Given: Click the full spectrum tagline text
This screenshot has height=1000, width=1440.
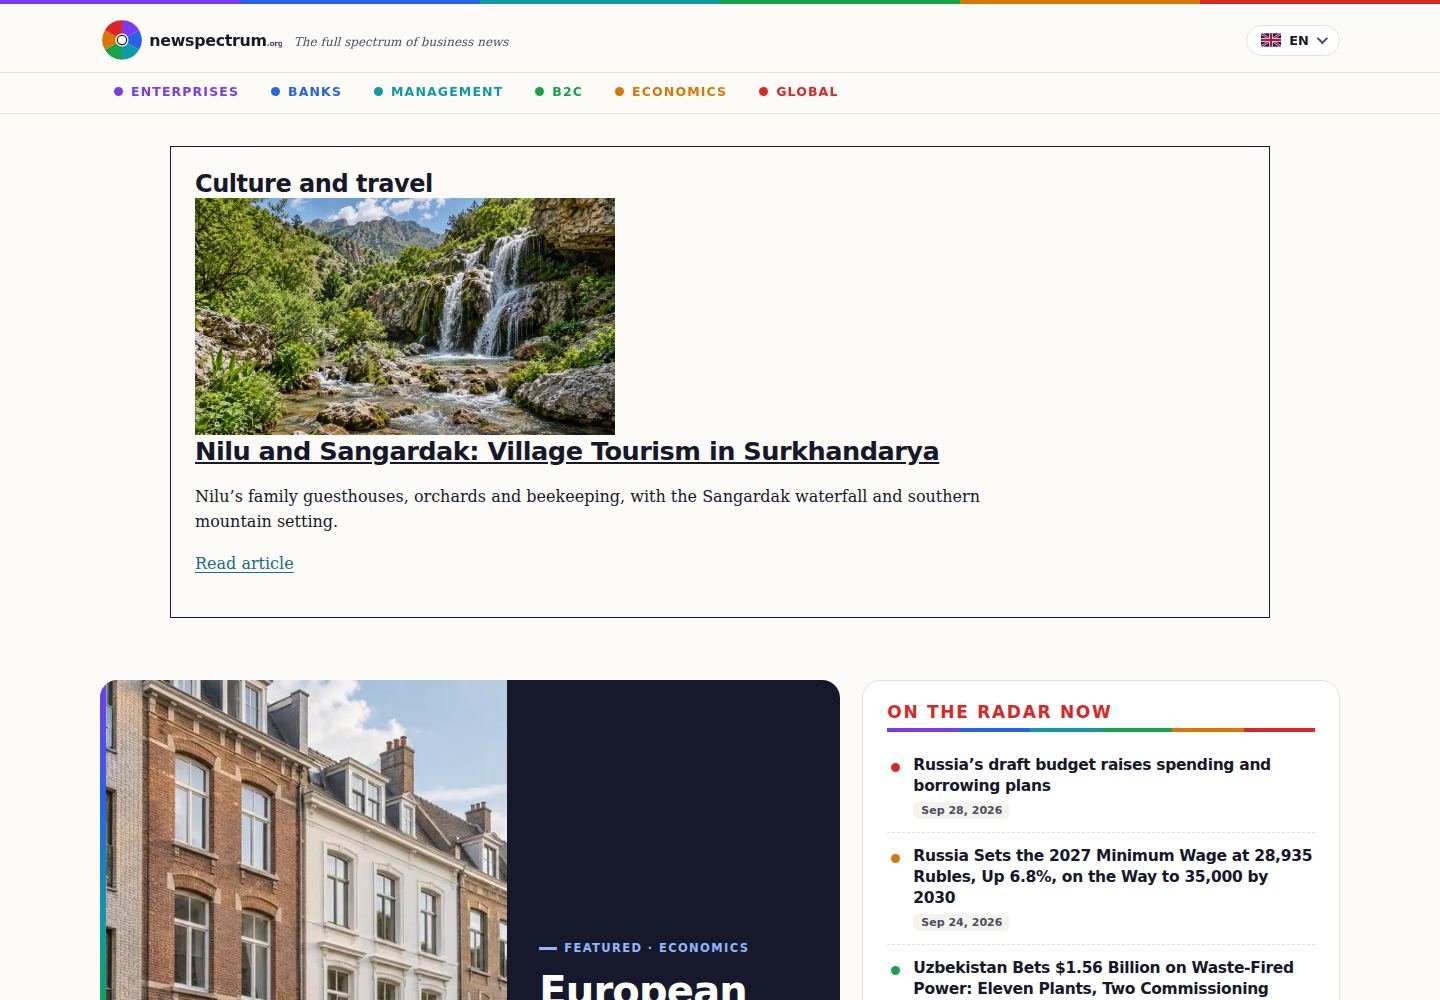Looking at the screenshot, I should [402, 42].
